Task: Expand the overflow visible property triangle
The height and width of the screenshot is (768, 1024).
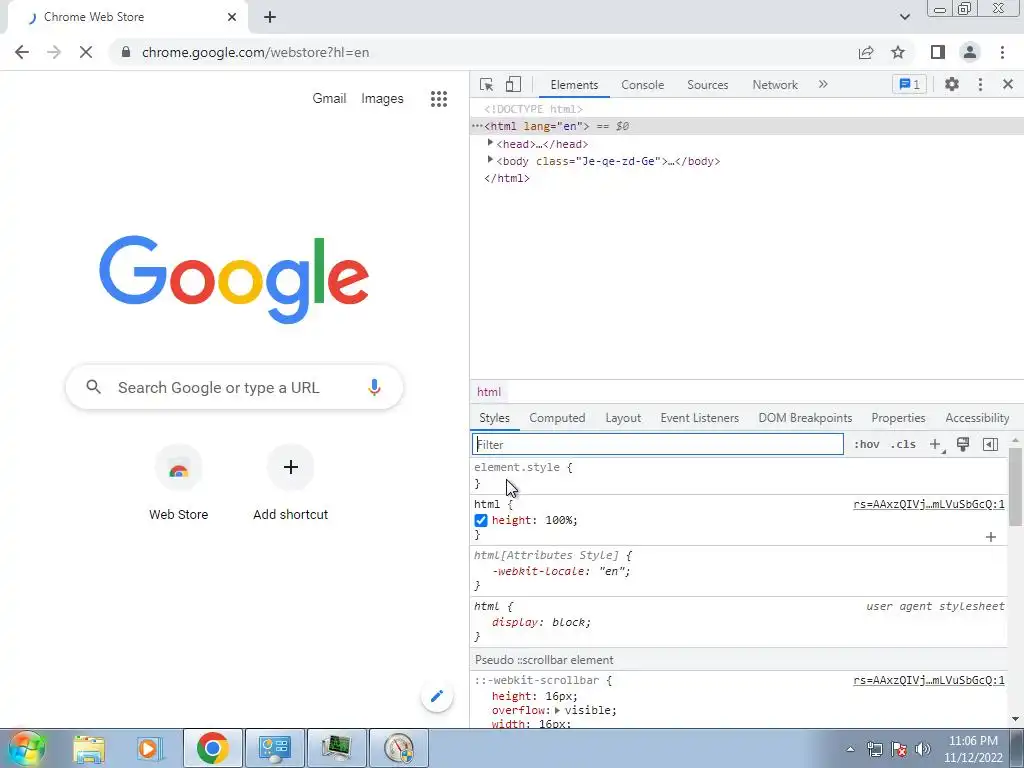Action: click(557, 710)
